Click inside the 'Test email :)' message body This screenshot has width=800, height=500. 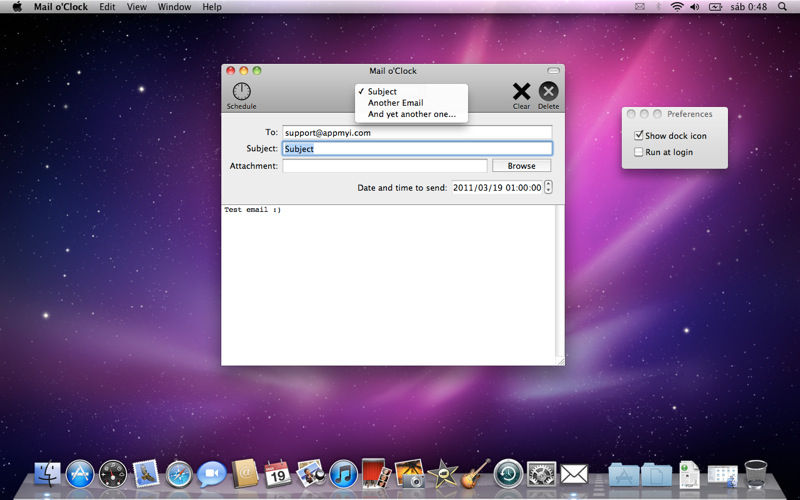coord(388,284)
